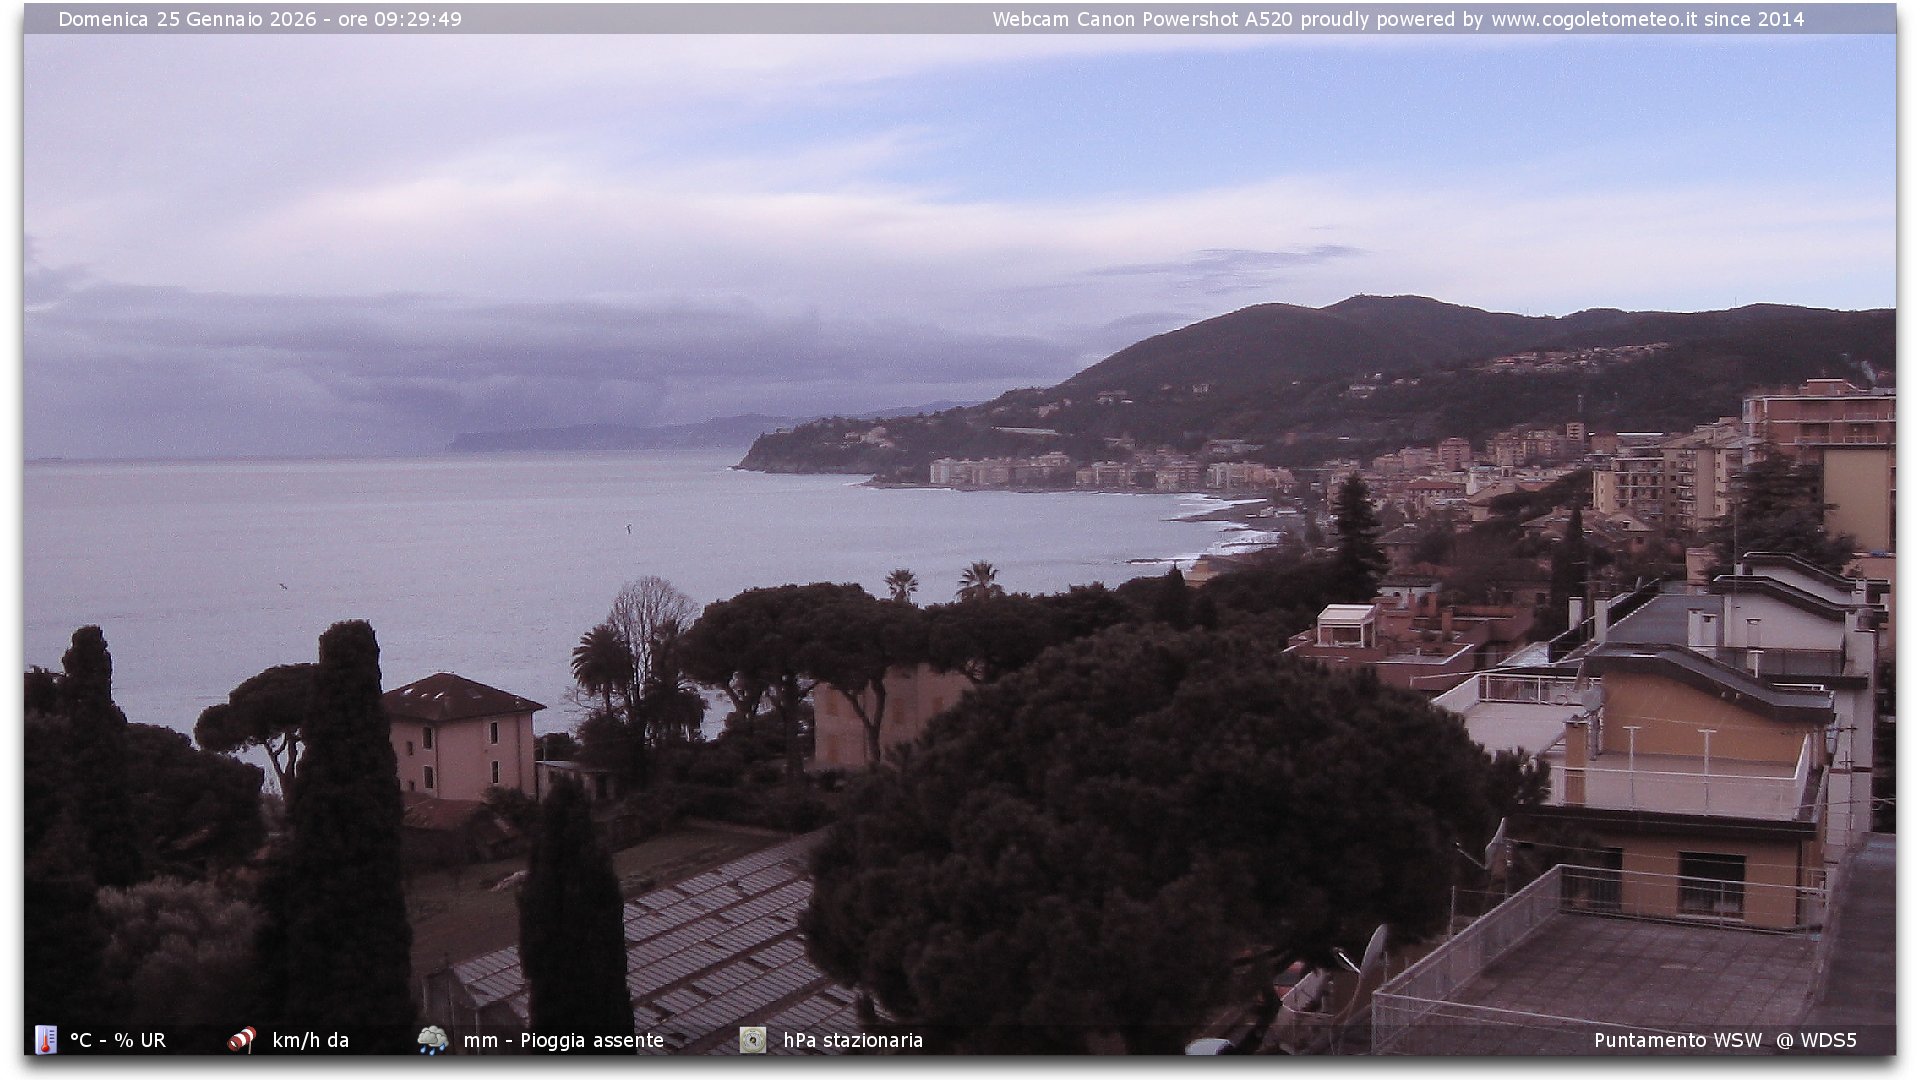Click Webcam Canon Powershot A520 text
Image resolution: width=1920 pixels, height=1080 pixels.
click(x=1142, y=19)
